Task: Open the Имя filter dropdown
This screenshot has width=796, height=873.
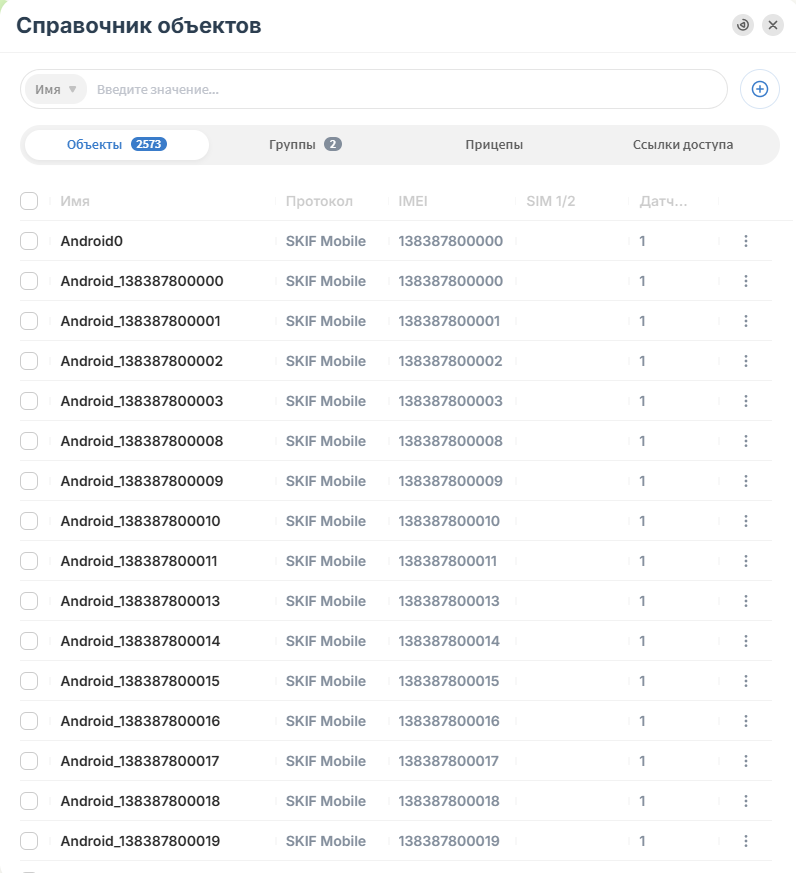Action: 56,89
